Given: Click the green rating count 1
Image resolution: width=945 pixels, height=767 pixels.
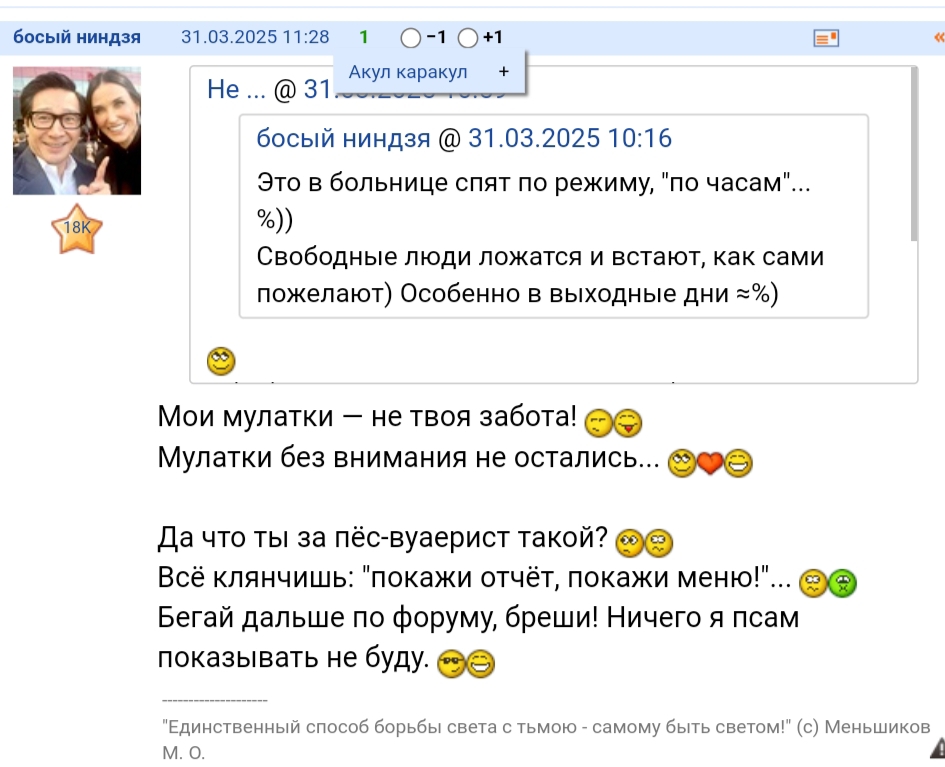Looking at the screenshot, I should coord(363,37).
